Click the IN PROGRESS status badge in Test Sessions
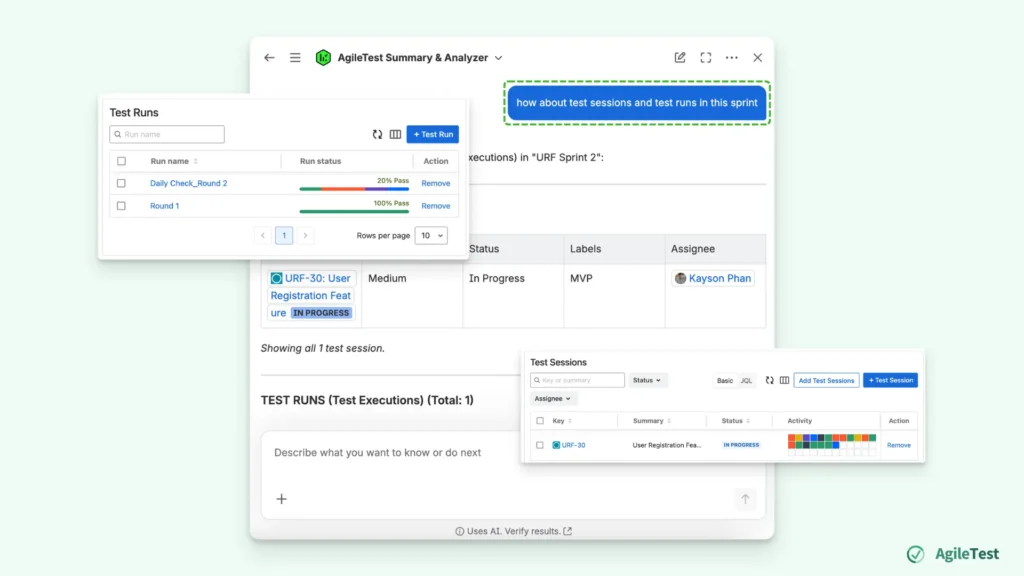 pos(741,445)
